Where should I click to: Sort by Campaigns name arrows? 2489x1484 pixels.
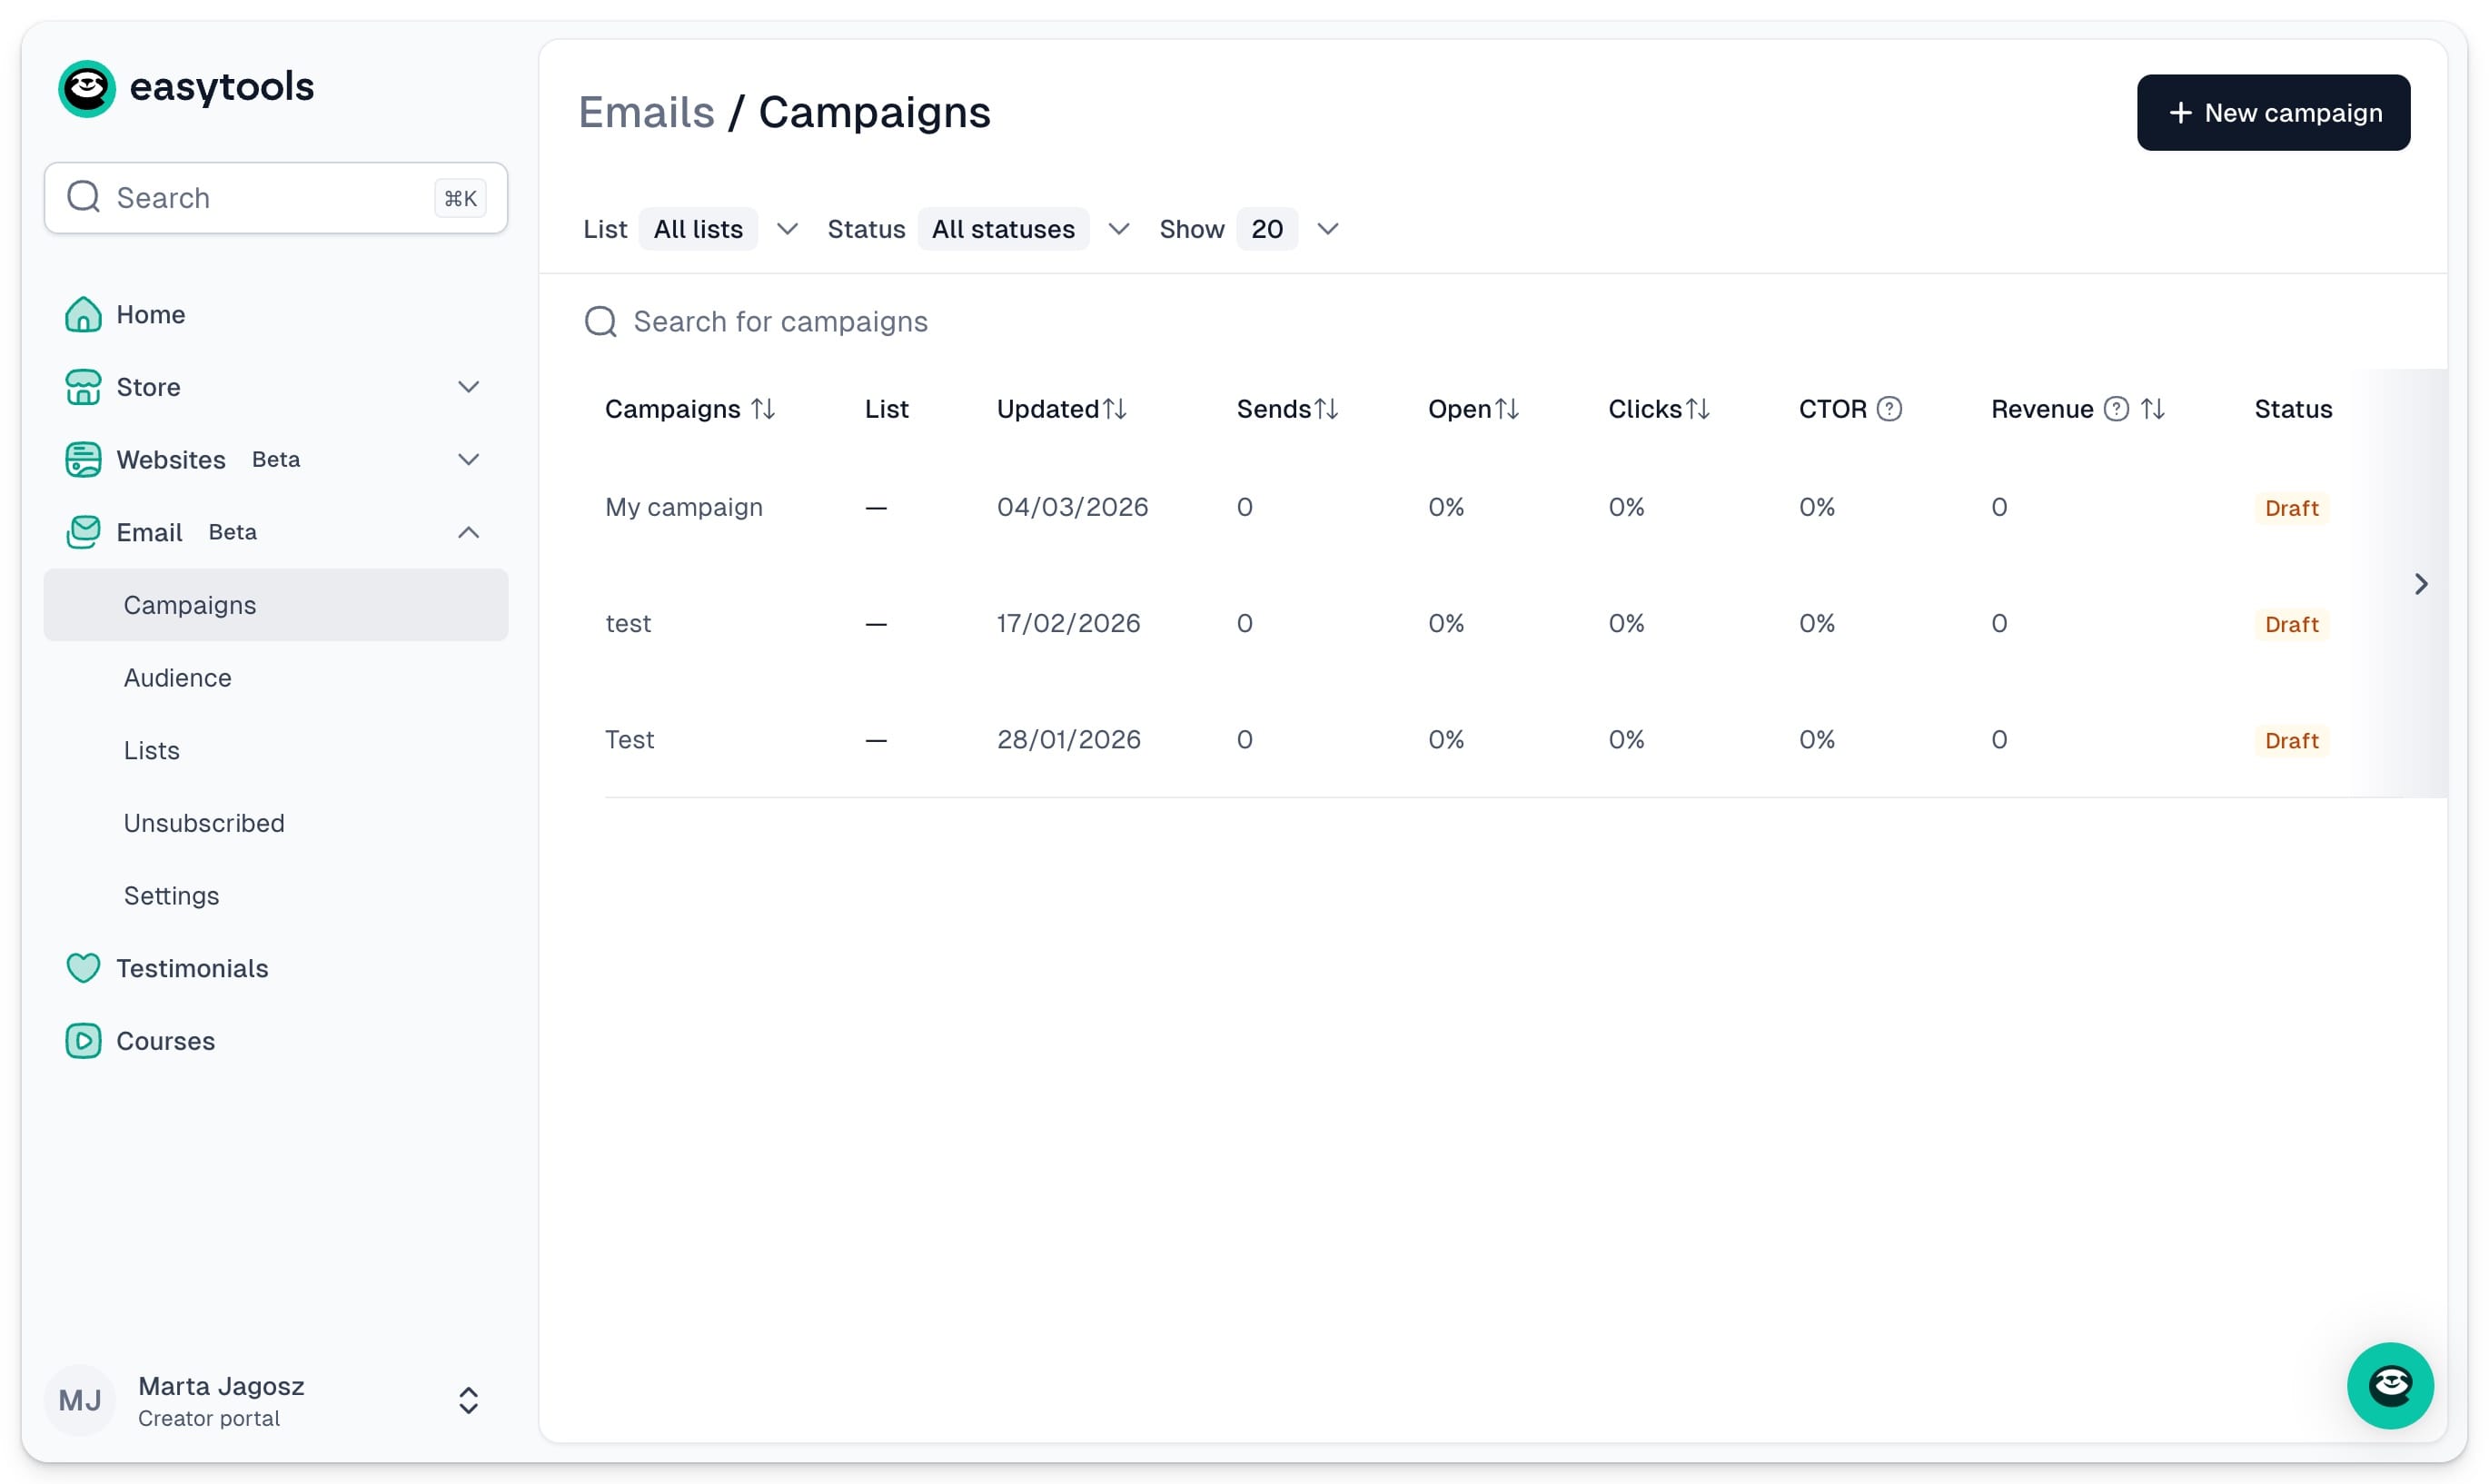763,409
